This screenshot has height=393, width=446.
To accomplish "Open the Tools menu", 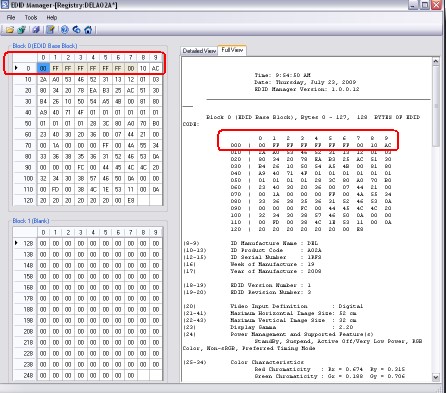I will [31, 17].
